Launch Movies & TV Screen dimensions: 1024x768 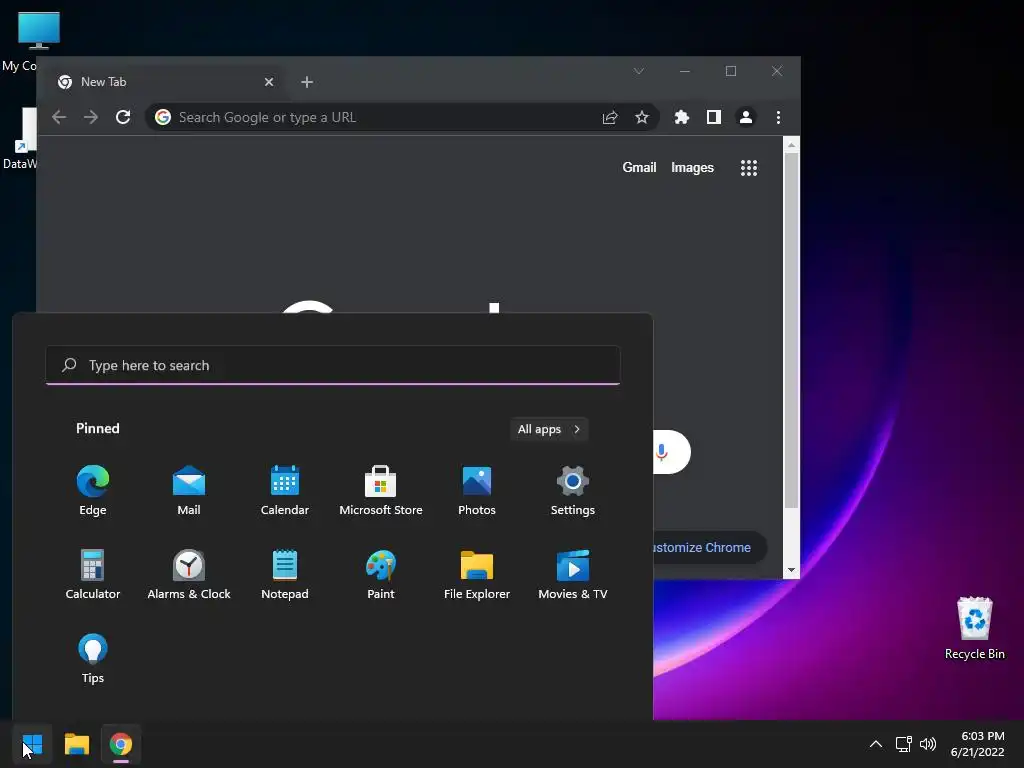(x=573, y=575)
